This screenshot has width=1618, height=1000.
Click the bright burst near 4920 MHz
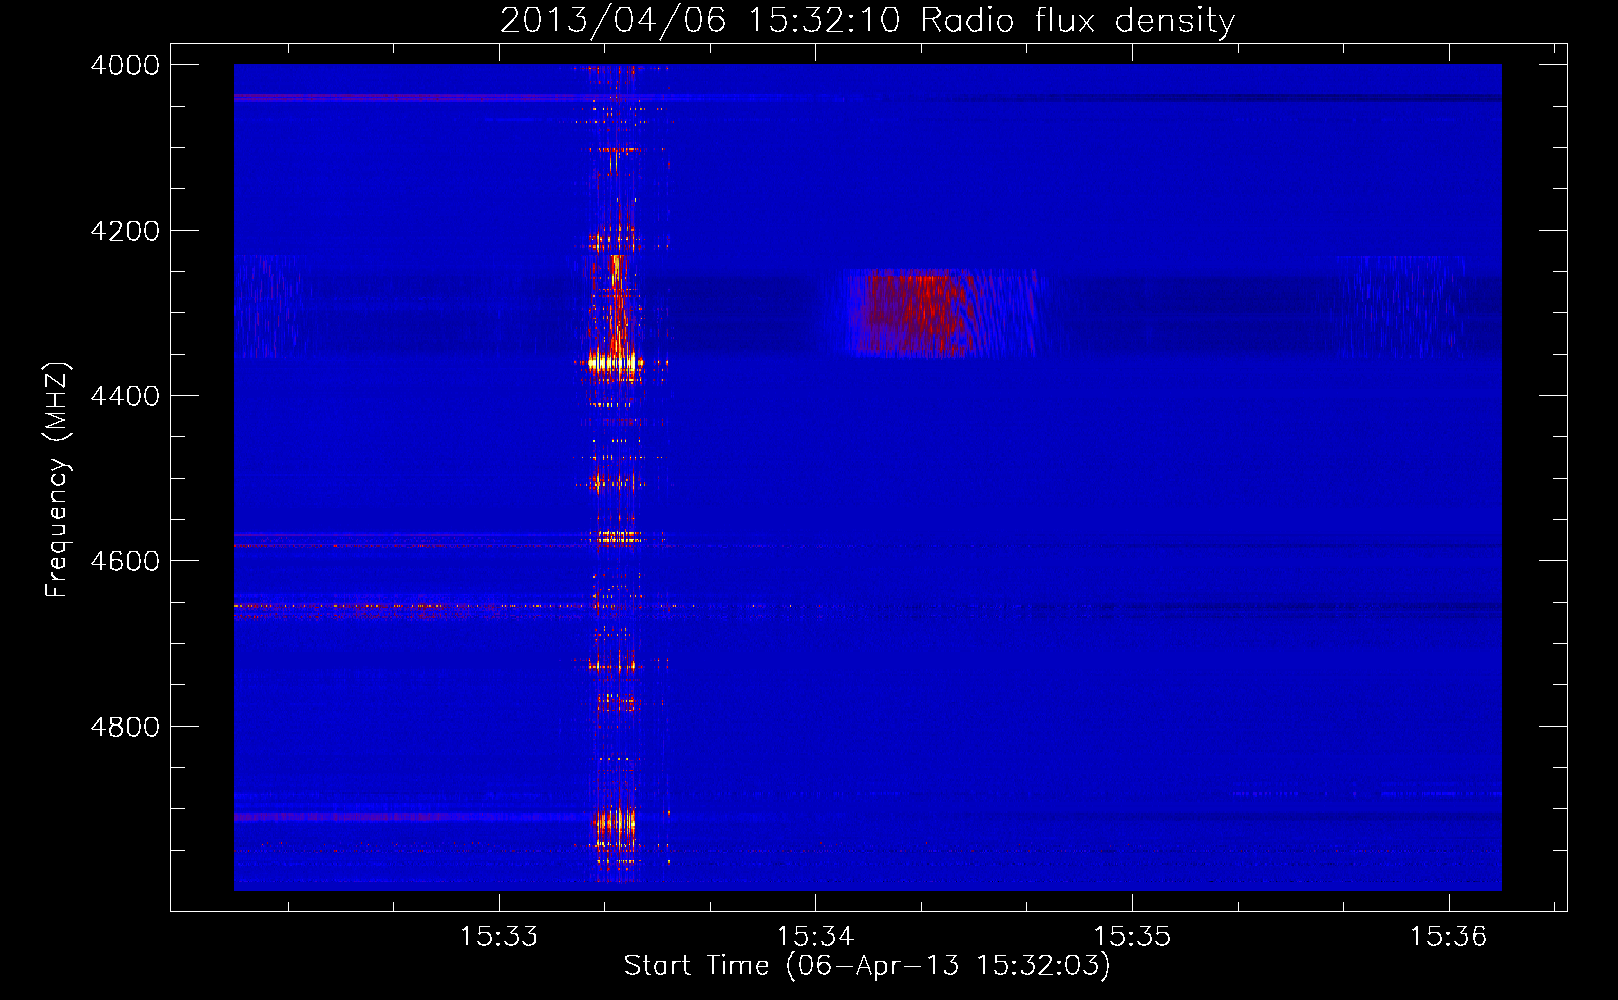click(x=615, y=826)
